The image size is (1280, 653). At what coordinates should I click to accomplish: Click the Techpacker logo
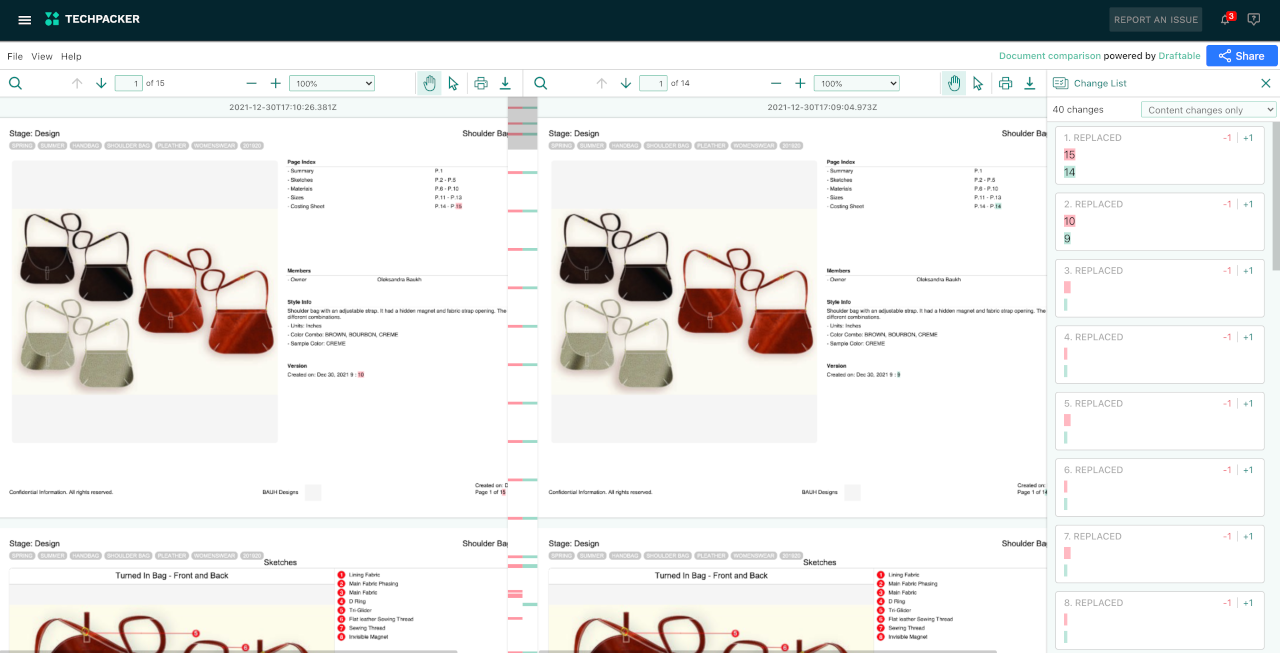coord(92,19)
